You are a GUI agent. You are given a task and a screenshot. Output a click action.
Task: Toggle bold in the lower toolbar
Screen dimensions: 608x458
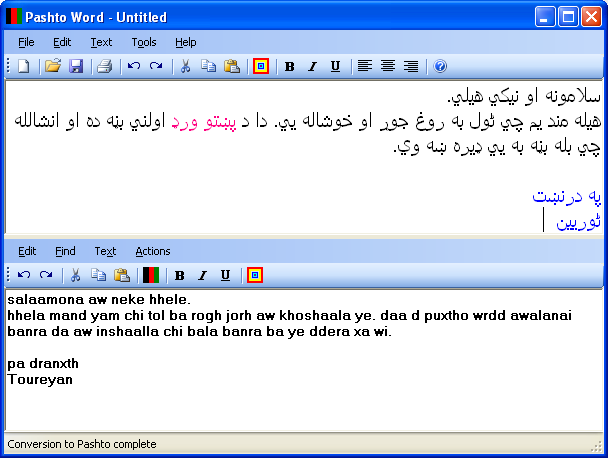(x=180, y=276)
